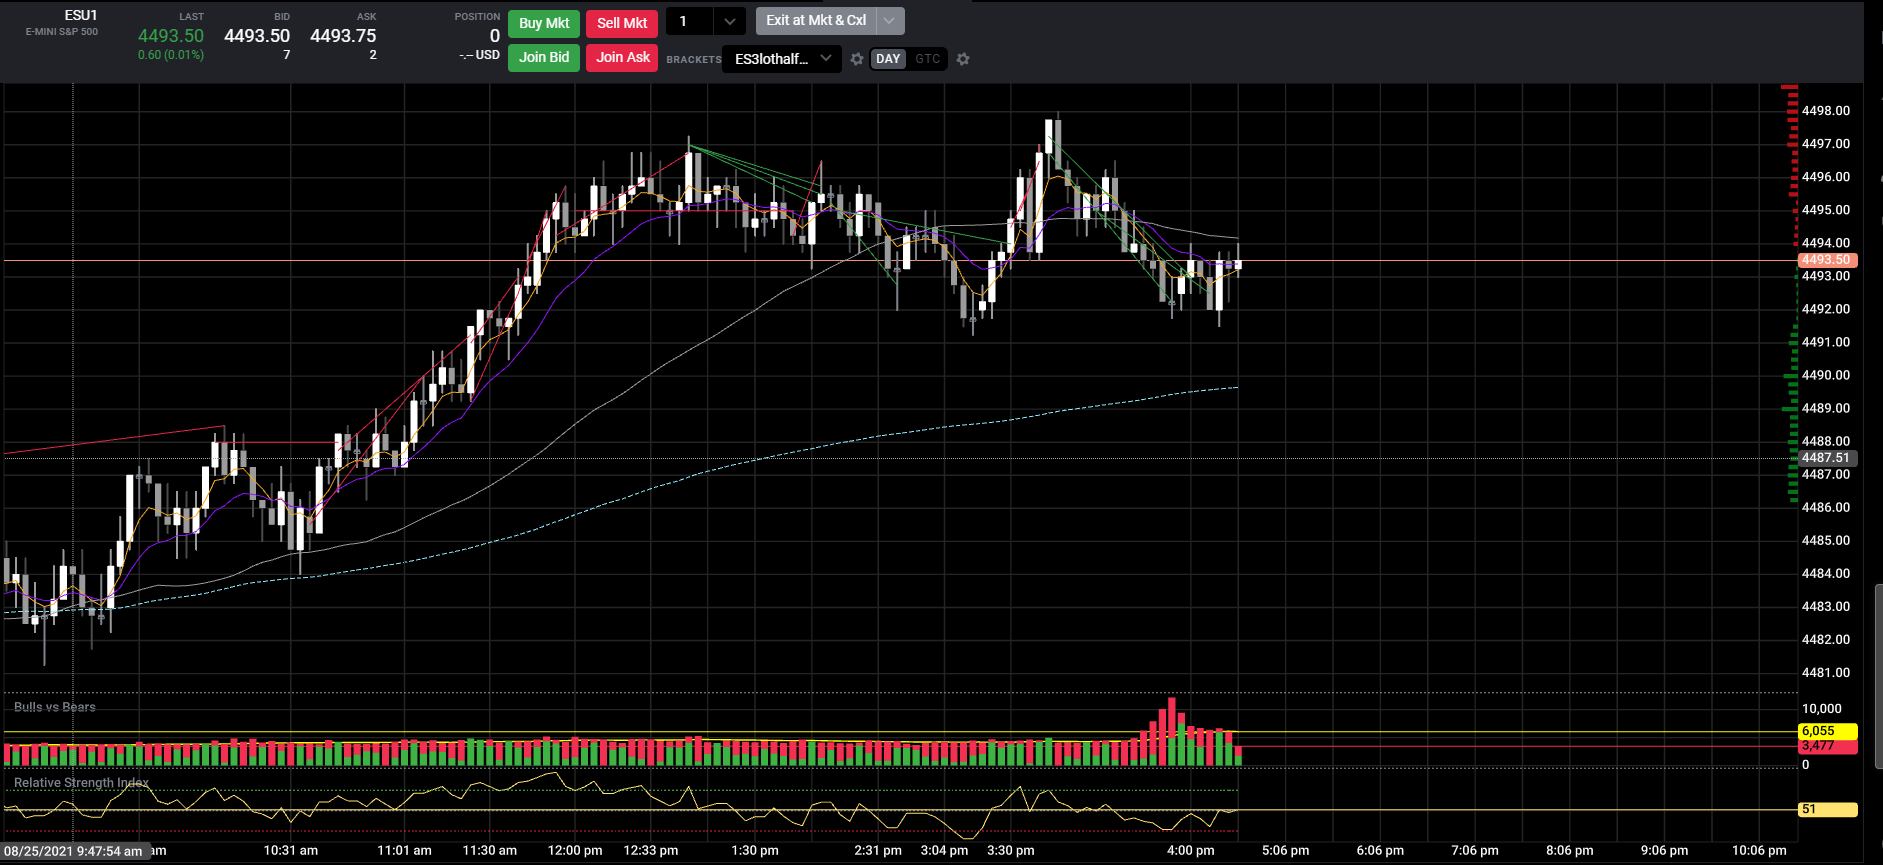The image size is (1883, 865).
Task: Click the Buy Mkt button
Action: (544, 23)
